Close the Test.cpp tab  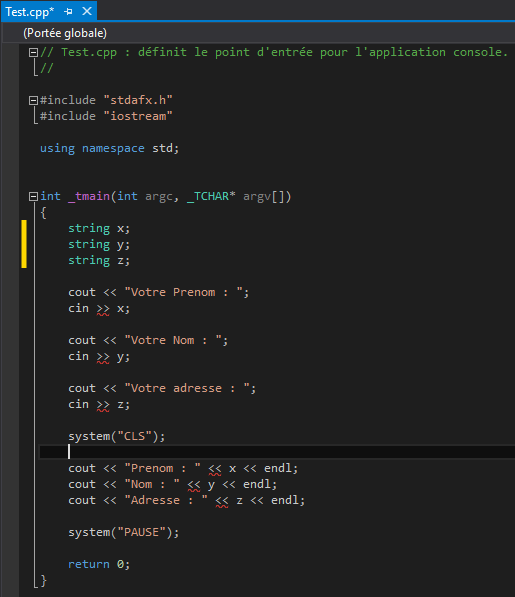(87, 11)
